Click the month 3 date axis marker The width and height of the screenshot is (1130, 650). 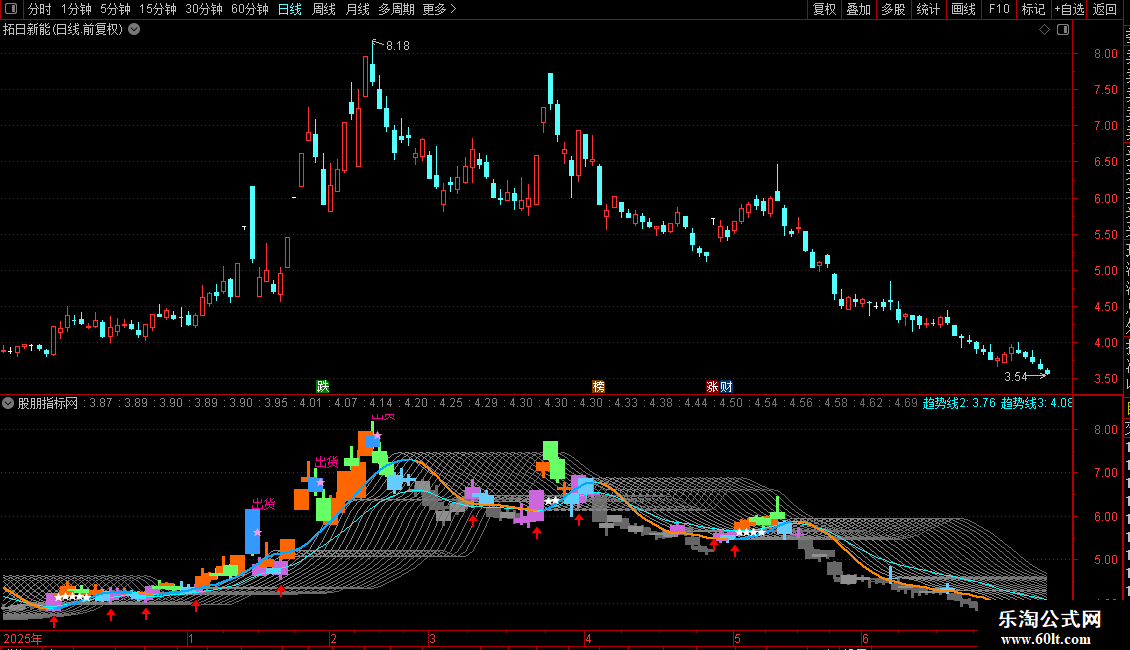[432, 638]
